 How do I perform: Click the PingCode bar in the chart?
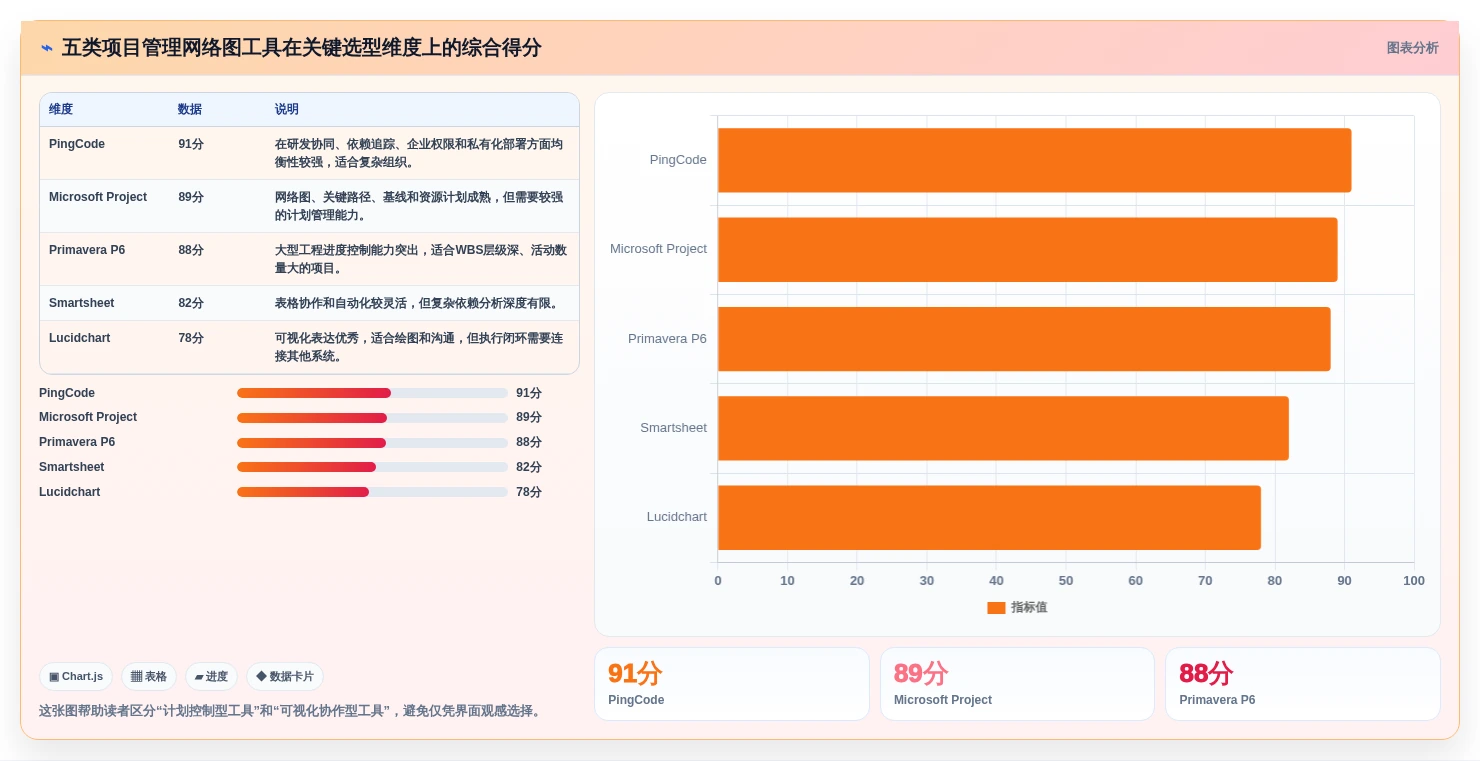1034,160
